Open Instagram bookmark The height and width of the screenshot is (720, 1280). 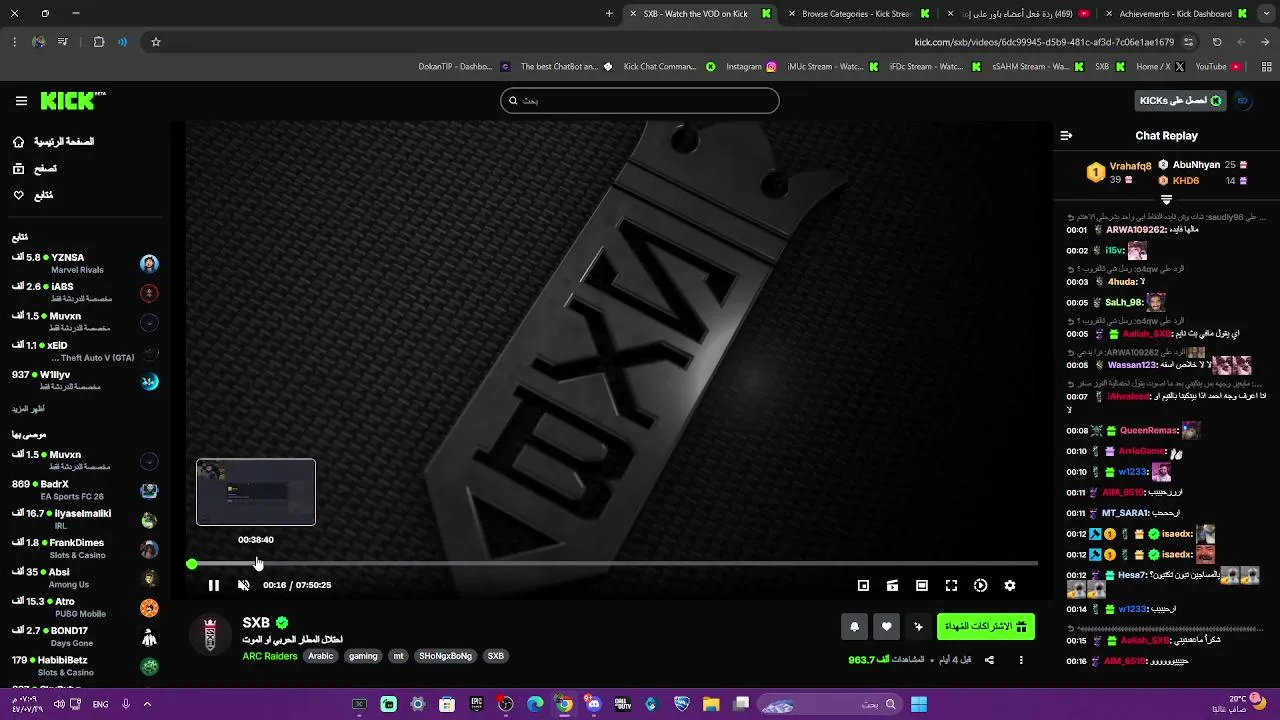tap(751, 67)
